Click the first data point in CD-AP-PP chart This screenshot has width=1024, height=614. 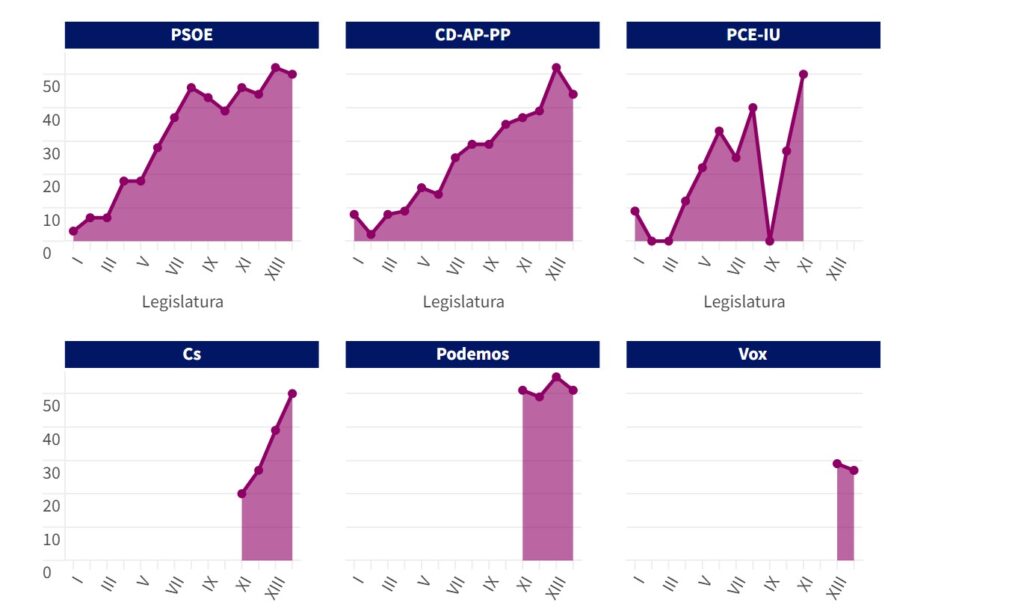(354, 214)
